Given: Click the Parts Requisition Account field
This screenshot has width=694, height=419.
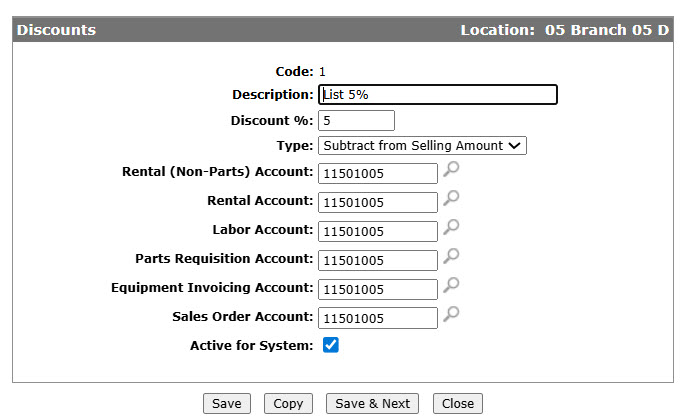Looking at the screenshot, I should (378, 260).
